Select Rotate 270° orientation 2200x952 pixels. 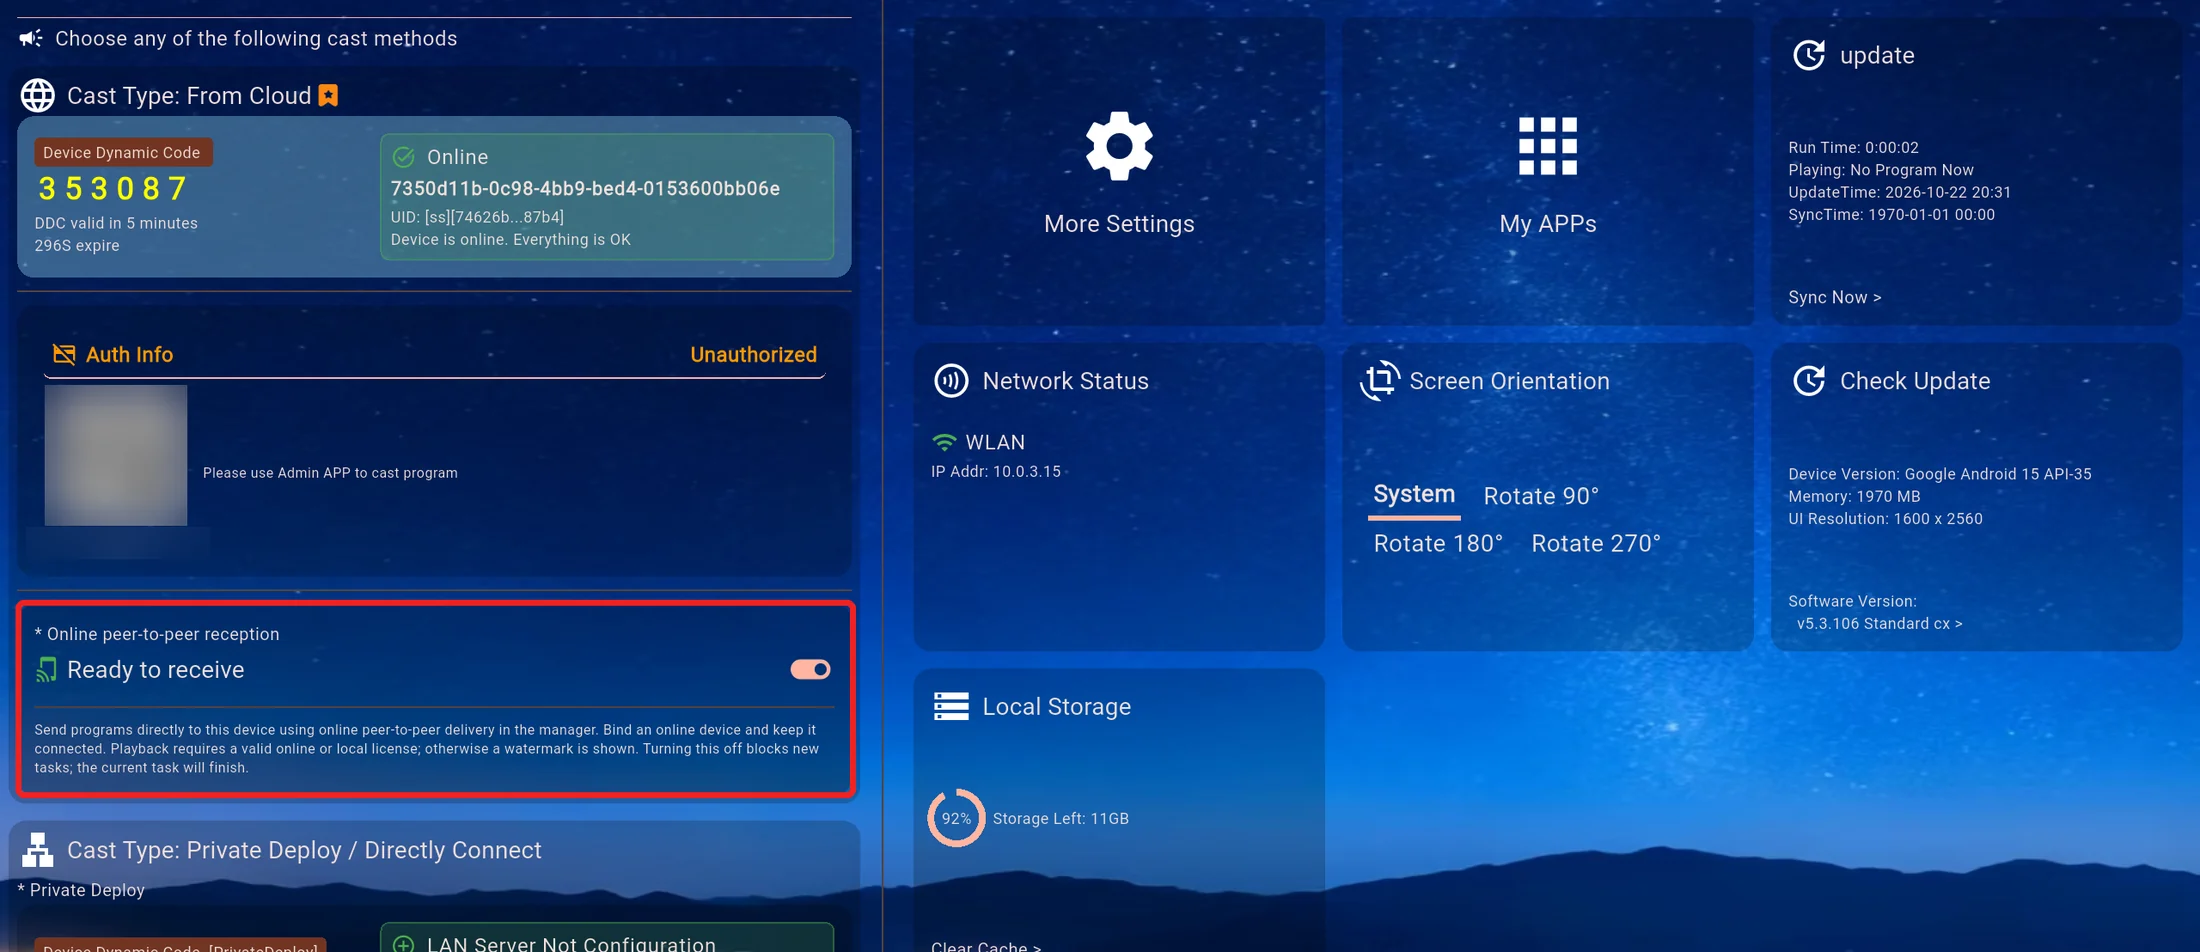(x=1596, y=543)
